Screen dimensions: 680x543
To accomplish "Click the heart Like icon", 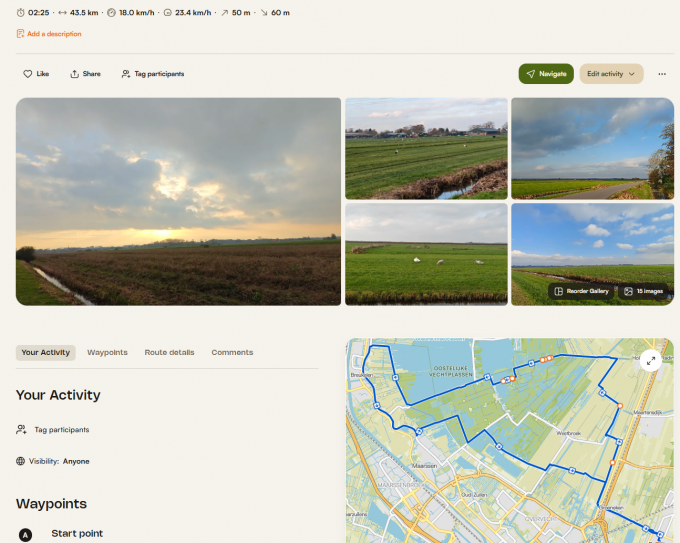I will point(27,74).
